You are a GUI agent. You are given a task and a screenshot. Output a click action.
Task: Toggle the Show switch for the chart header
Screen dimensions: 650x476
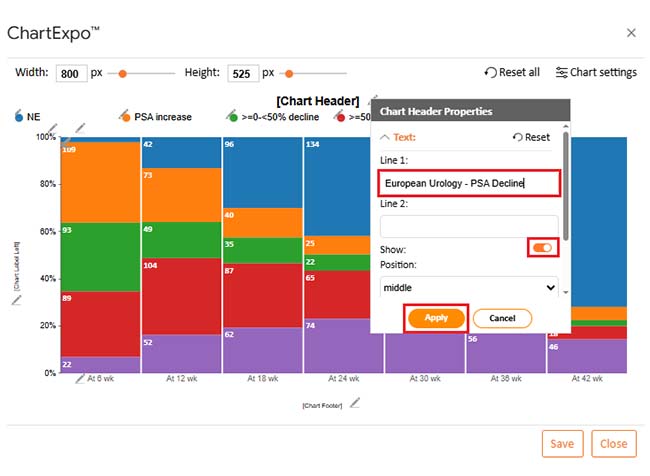point(541,247)
